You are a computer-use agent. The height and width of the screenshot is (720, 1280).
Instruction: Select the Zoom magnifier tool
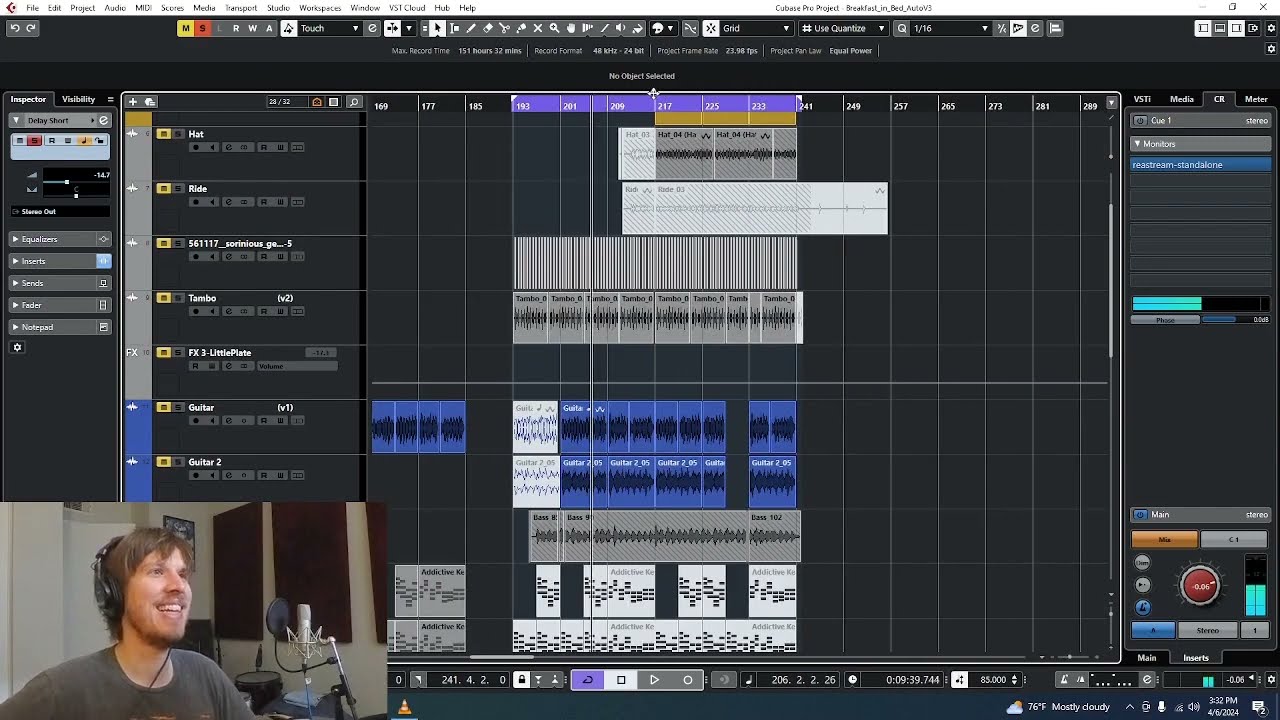[554, 28]
